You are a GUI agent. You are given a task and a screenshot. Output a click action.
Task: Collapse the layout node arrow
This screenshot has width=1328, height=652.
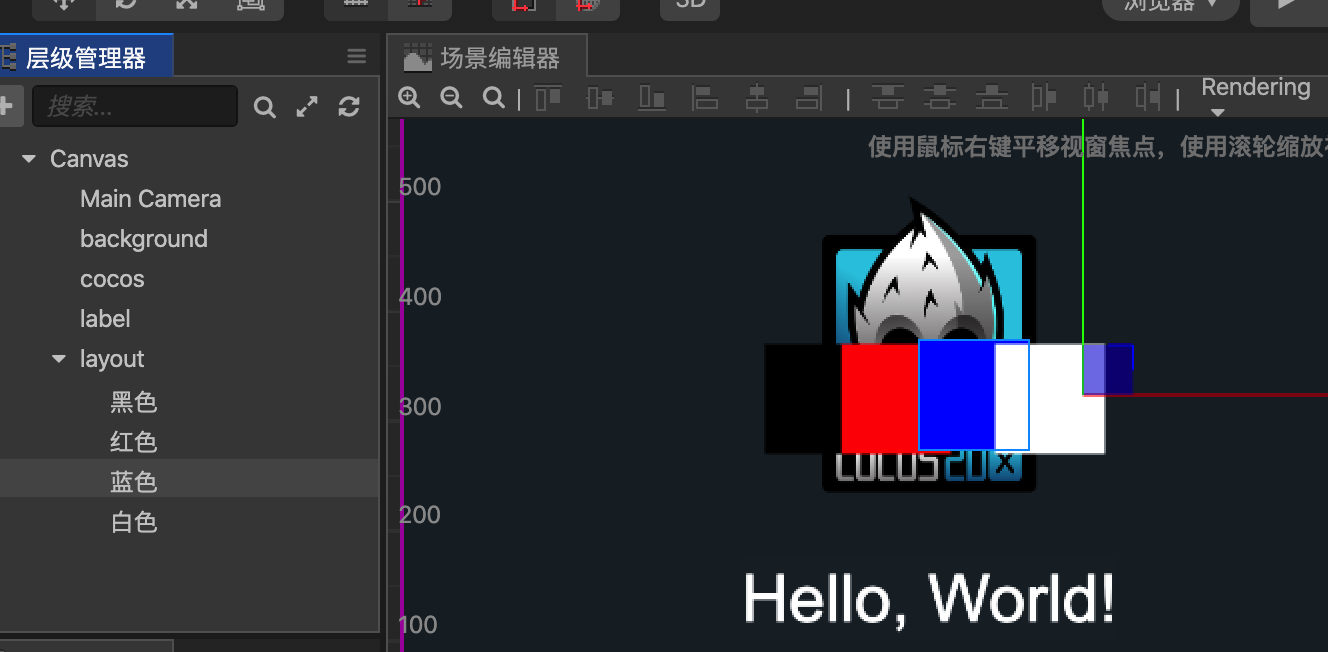[x=59, y=359]
